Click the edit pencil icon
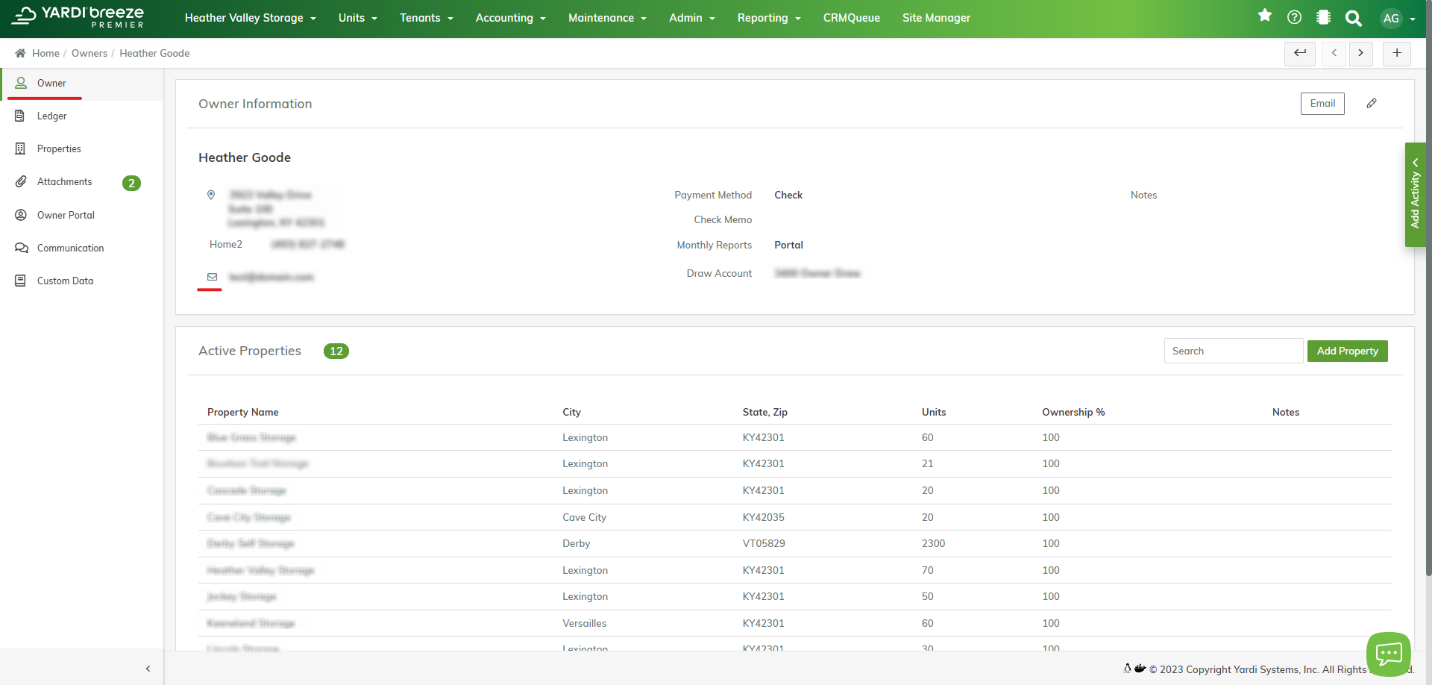Viewport: 1432px width, 685px height. coord(1372,103)
